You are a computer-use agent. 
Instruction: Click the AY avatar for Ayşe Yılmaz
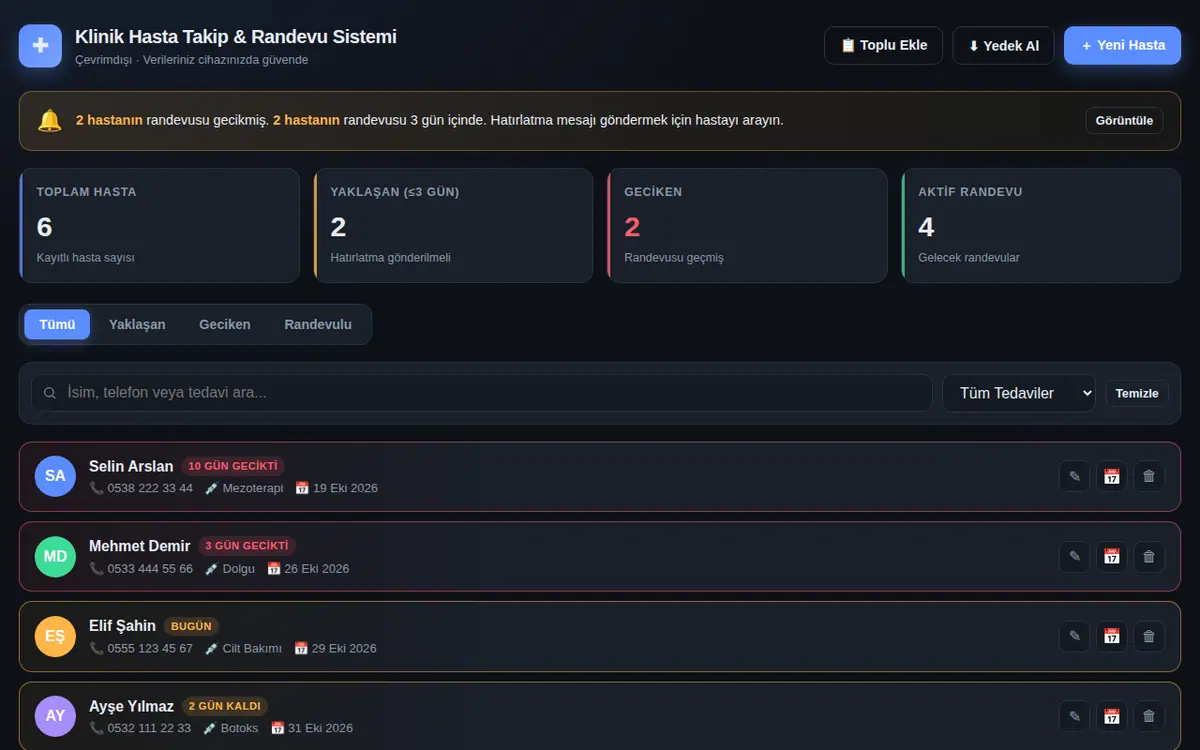click(55, 716)
